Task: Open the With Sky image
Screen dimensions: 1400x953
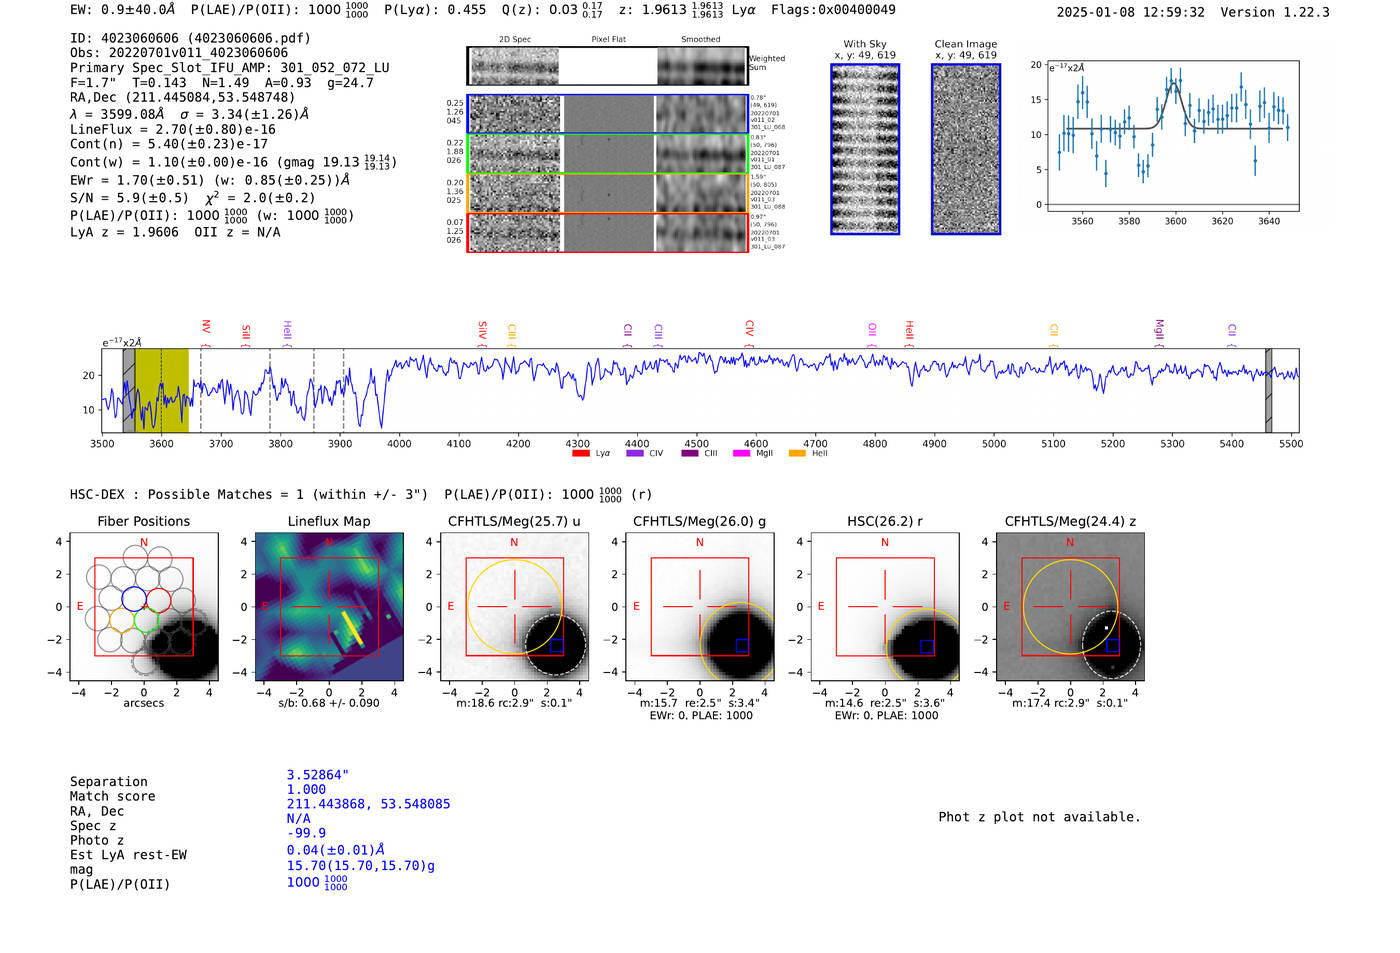Action: pos(865,149)
